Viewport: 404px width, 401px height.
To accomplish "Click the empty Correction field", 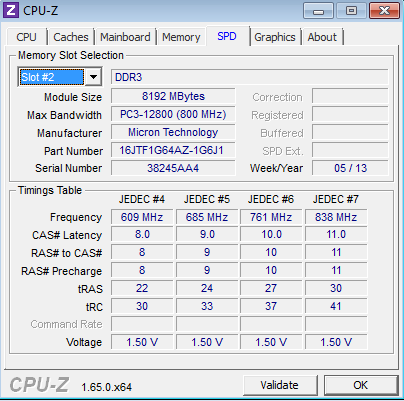I will coord(350,96).
